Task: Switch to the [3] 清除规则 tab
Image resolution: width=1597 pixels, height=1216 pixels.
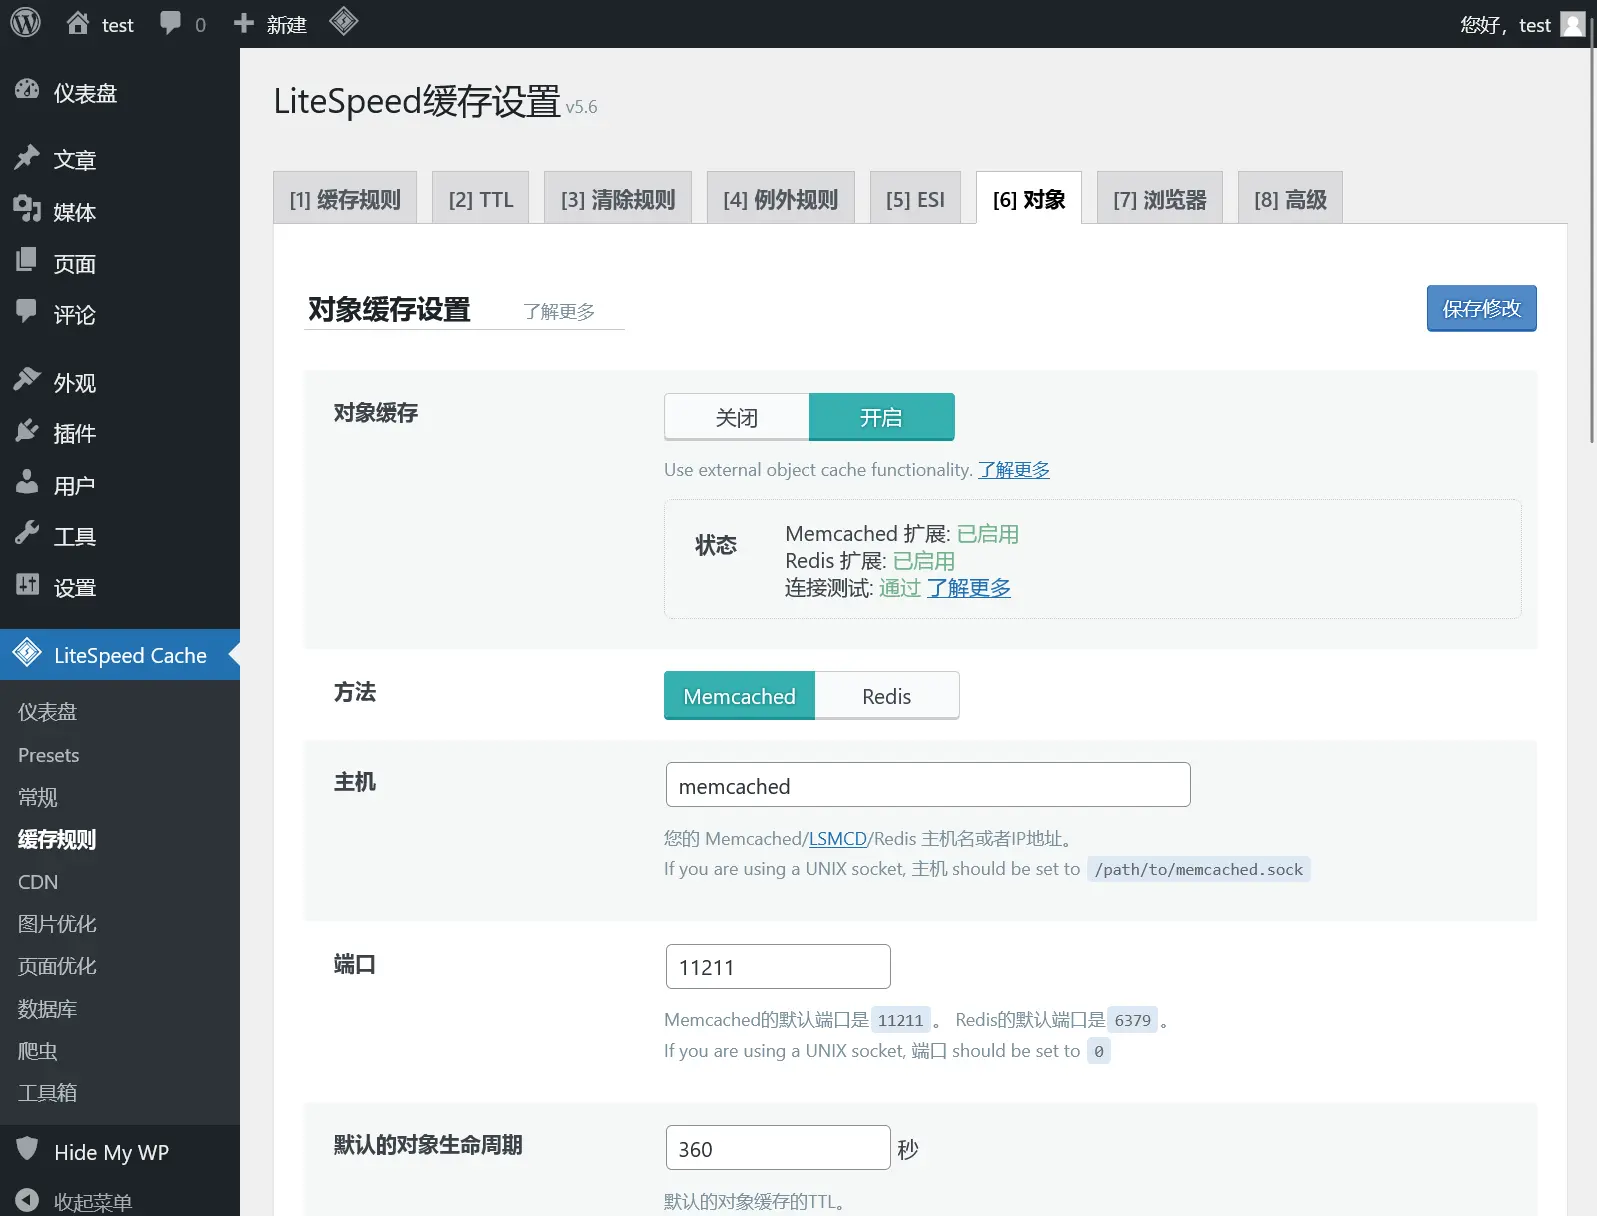Action: [618, 199]
